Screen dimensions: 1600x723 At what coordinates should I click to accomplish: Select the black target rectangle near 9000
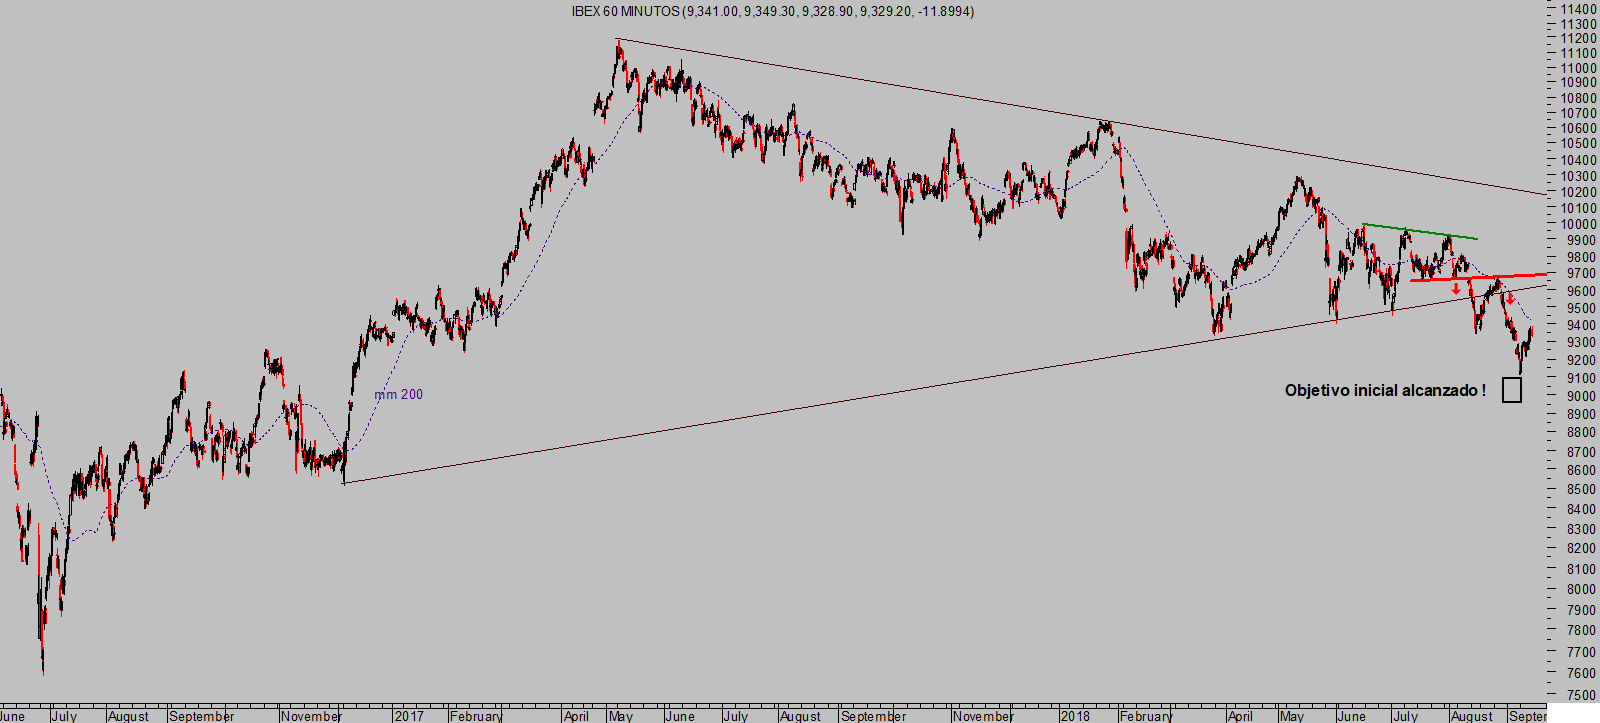1512,390
